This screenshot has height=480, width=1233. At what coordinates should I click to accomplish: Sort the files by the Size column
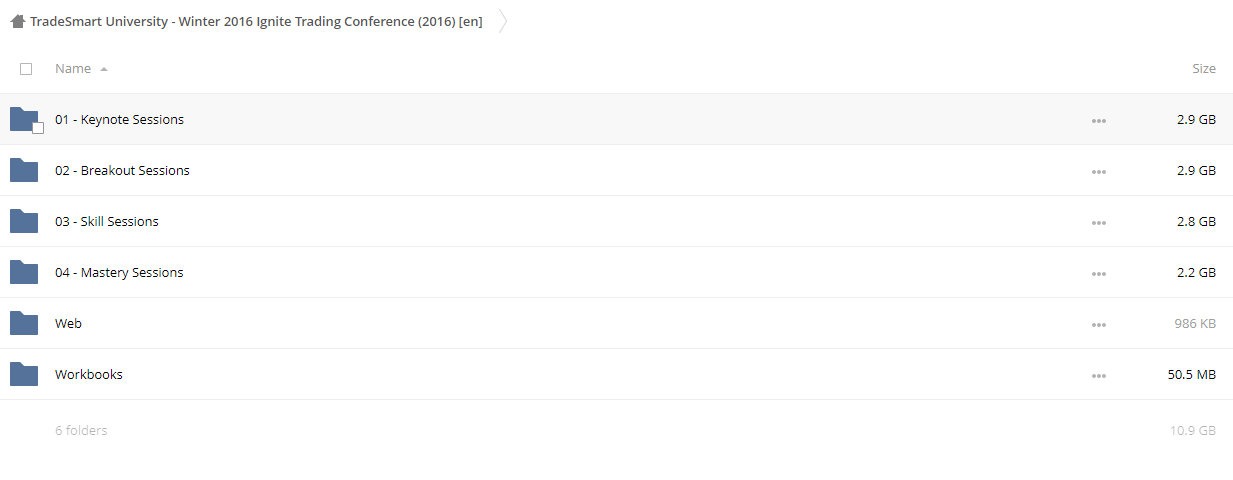pos(1204,69)
